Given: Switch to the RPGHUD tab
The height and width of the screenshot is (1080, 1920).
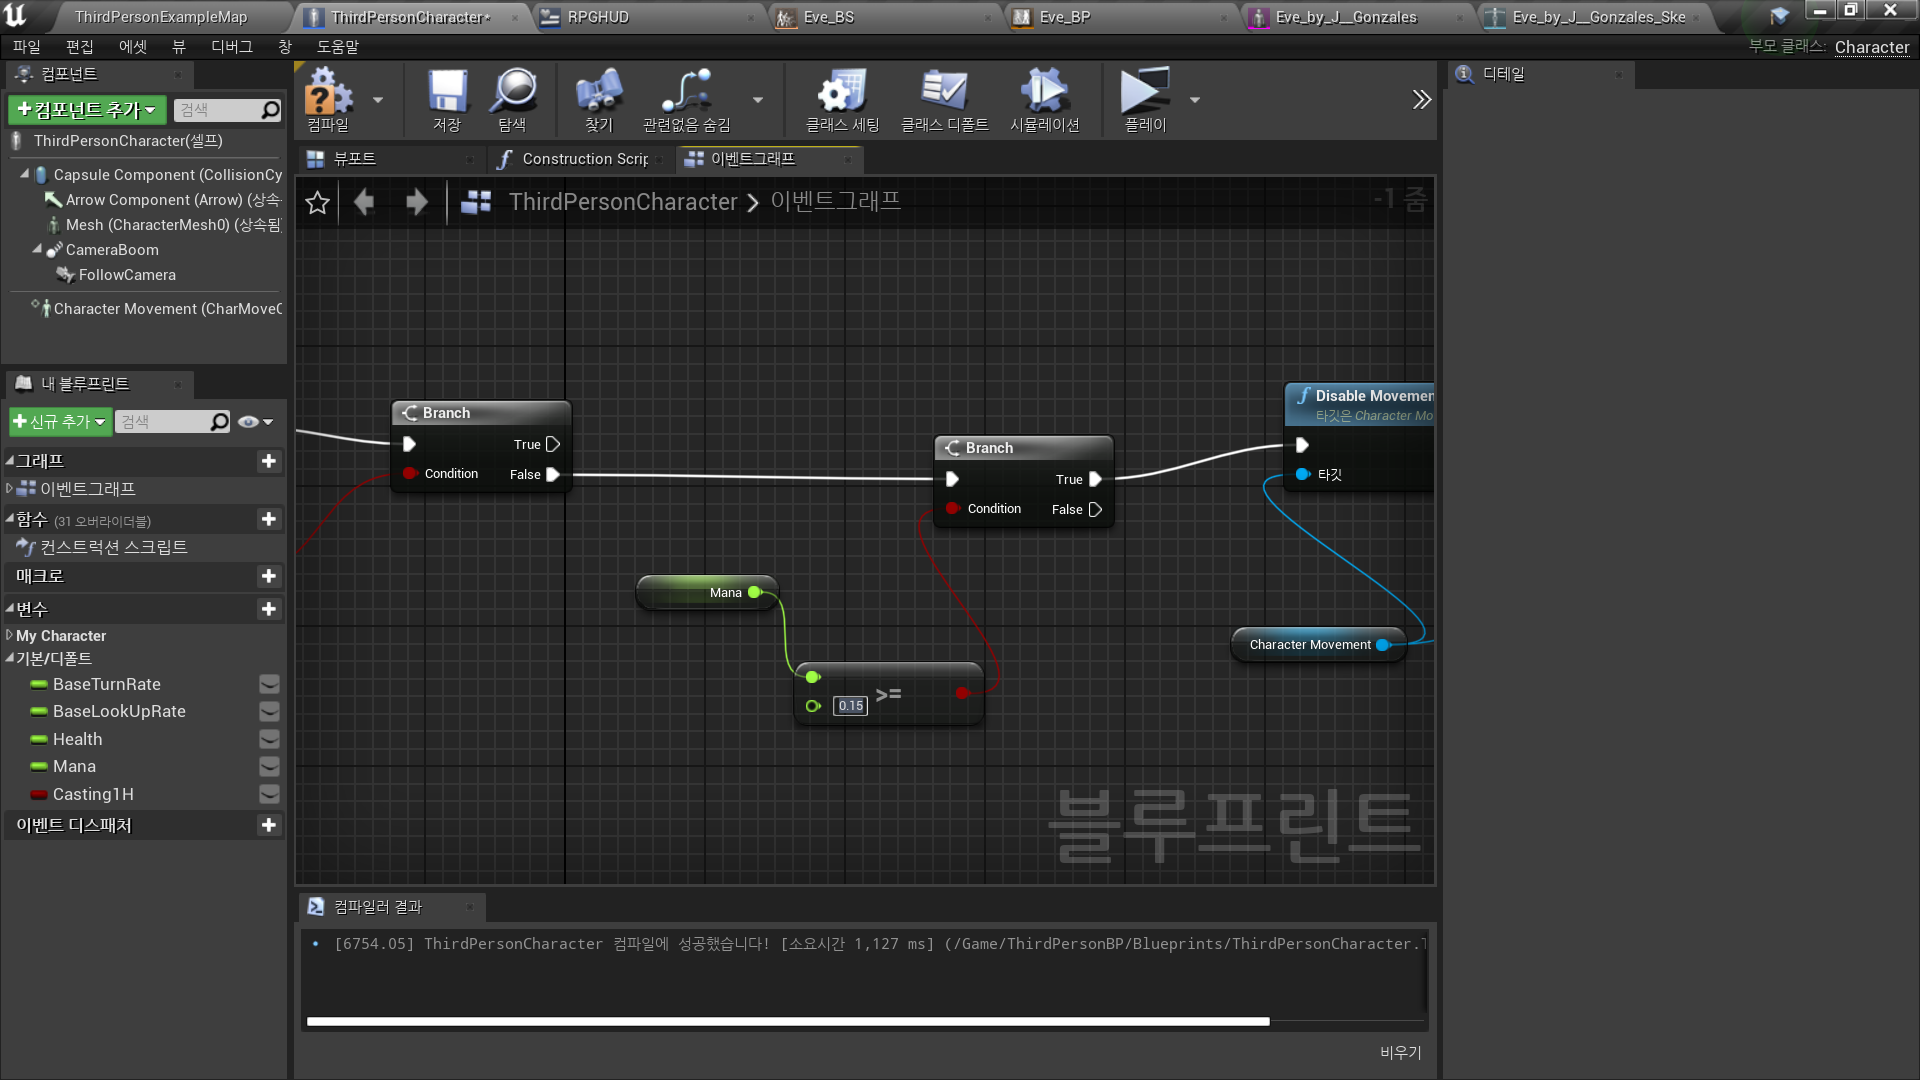Looking at the screenshot, I should click(x=598, y=17).
